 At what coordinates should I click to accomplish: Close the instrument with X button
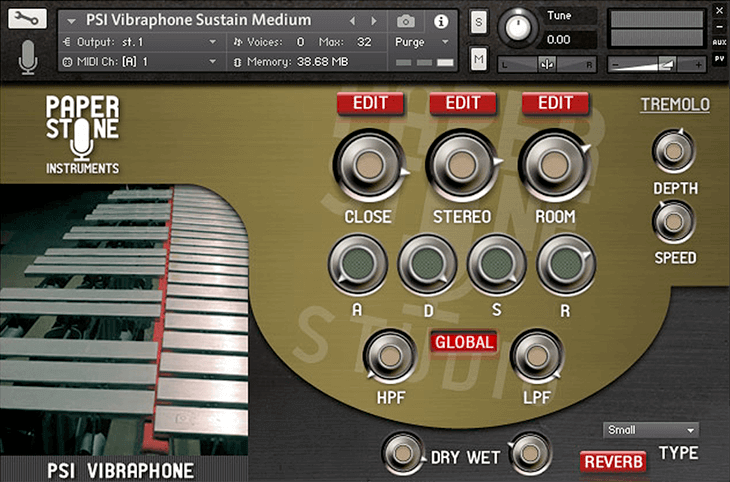[719, 11]
